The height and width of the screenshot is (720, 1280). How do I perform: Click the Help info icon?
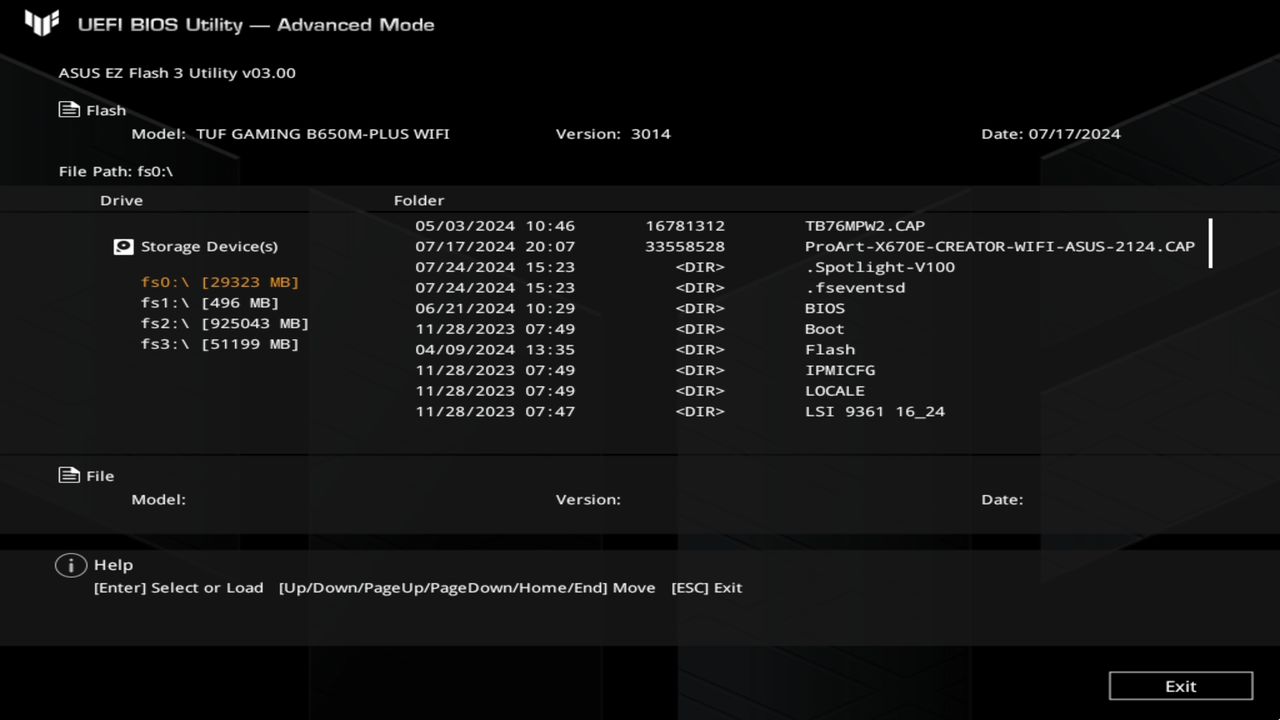point(70,565)
